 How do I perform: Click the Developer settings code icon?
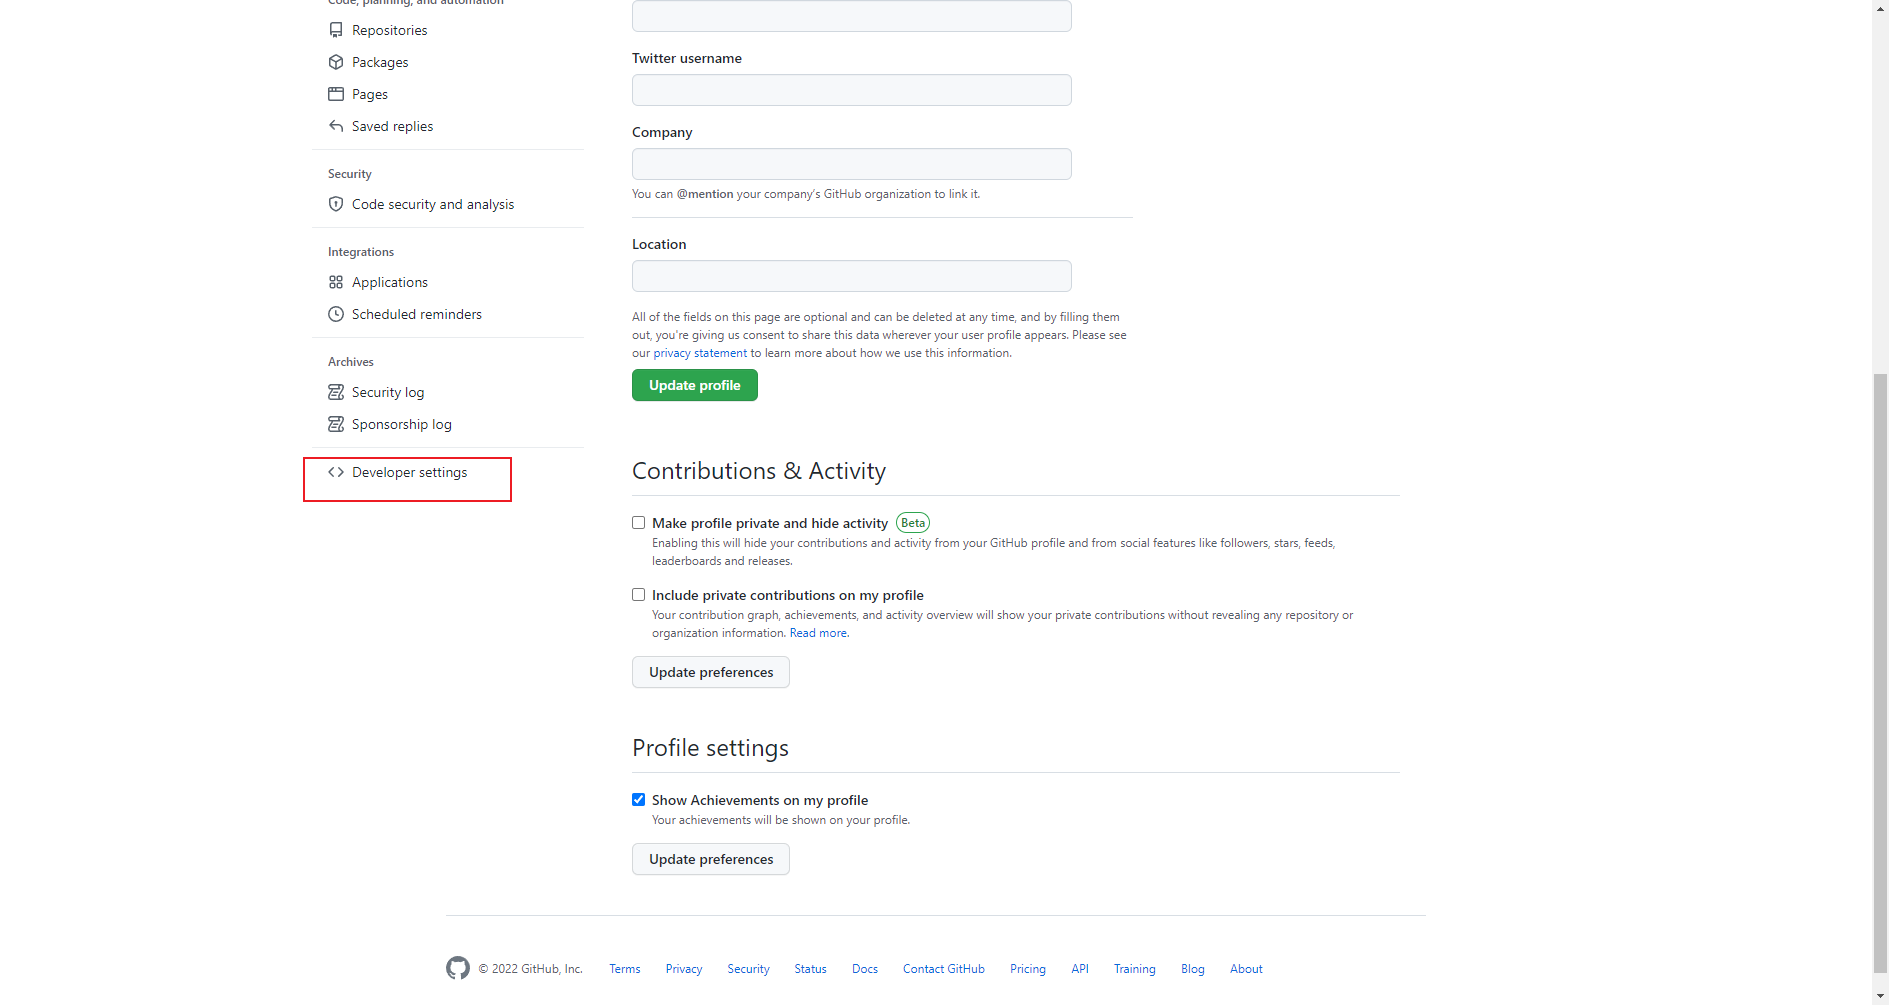click(x=336, y=472)
